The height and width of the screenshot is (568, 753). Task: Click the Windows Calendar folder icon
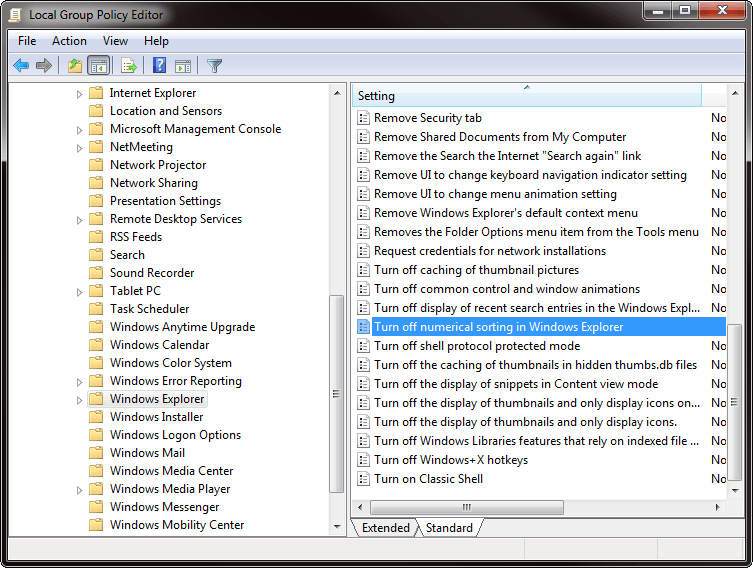tap(96, 345)
